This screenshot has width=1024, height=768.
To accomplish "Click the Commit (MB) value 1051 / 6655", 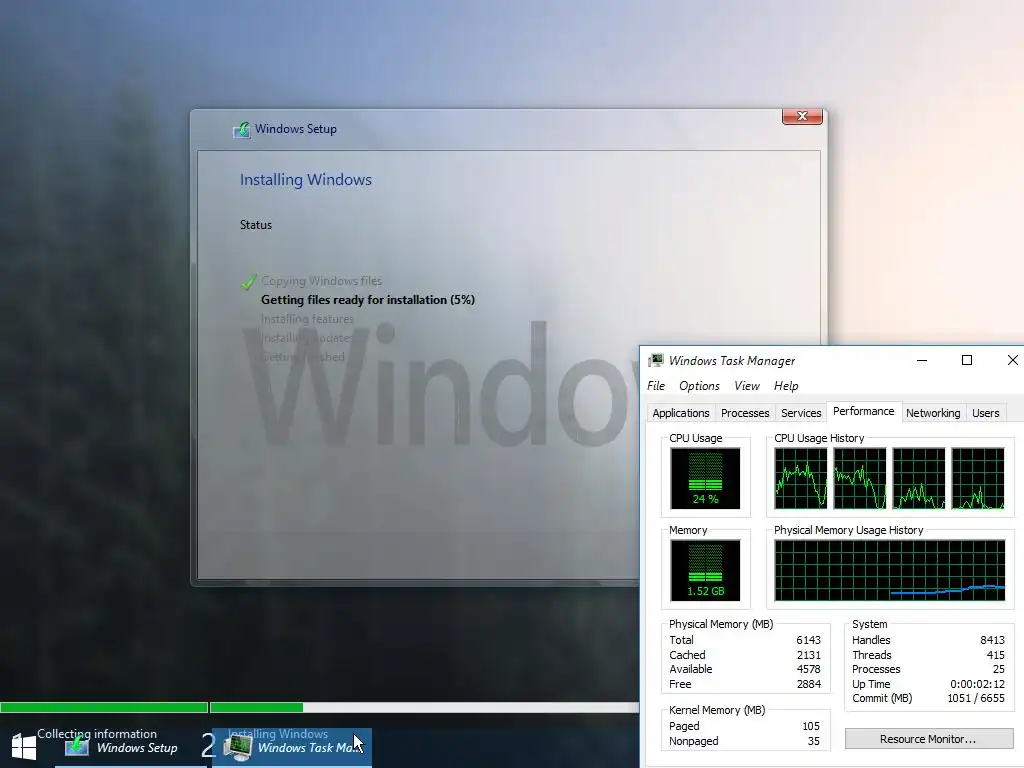I will click(x=976, y=698).
